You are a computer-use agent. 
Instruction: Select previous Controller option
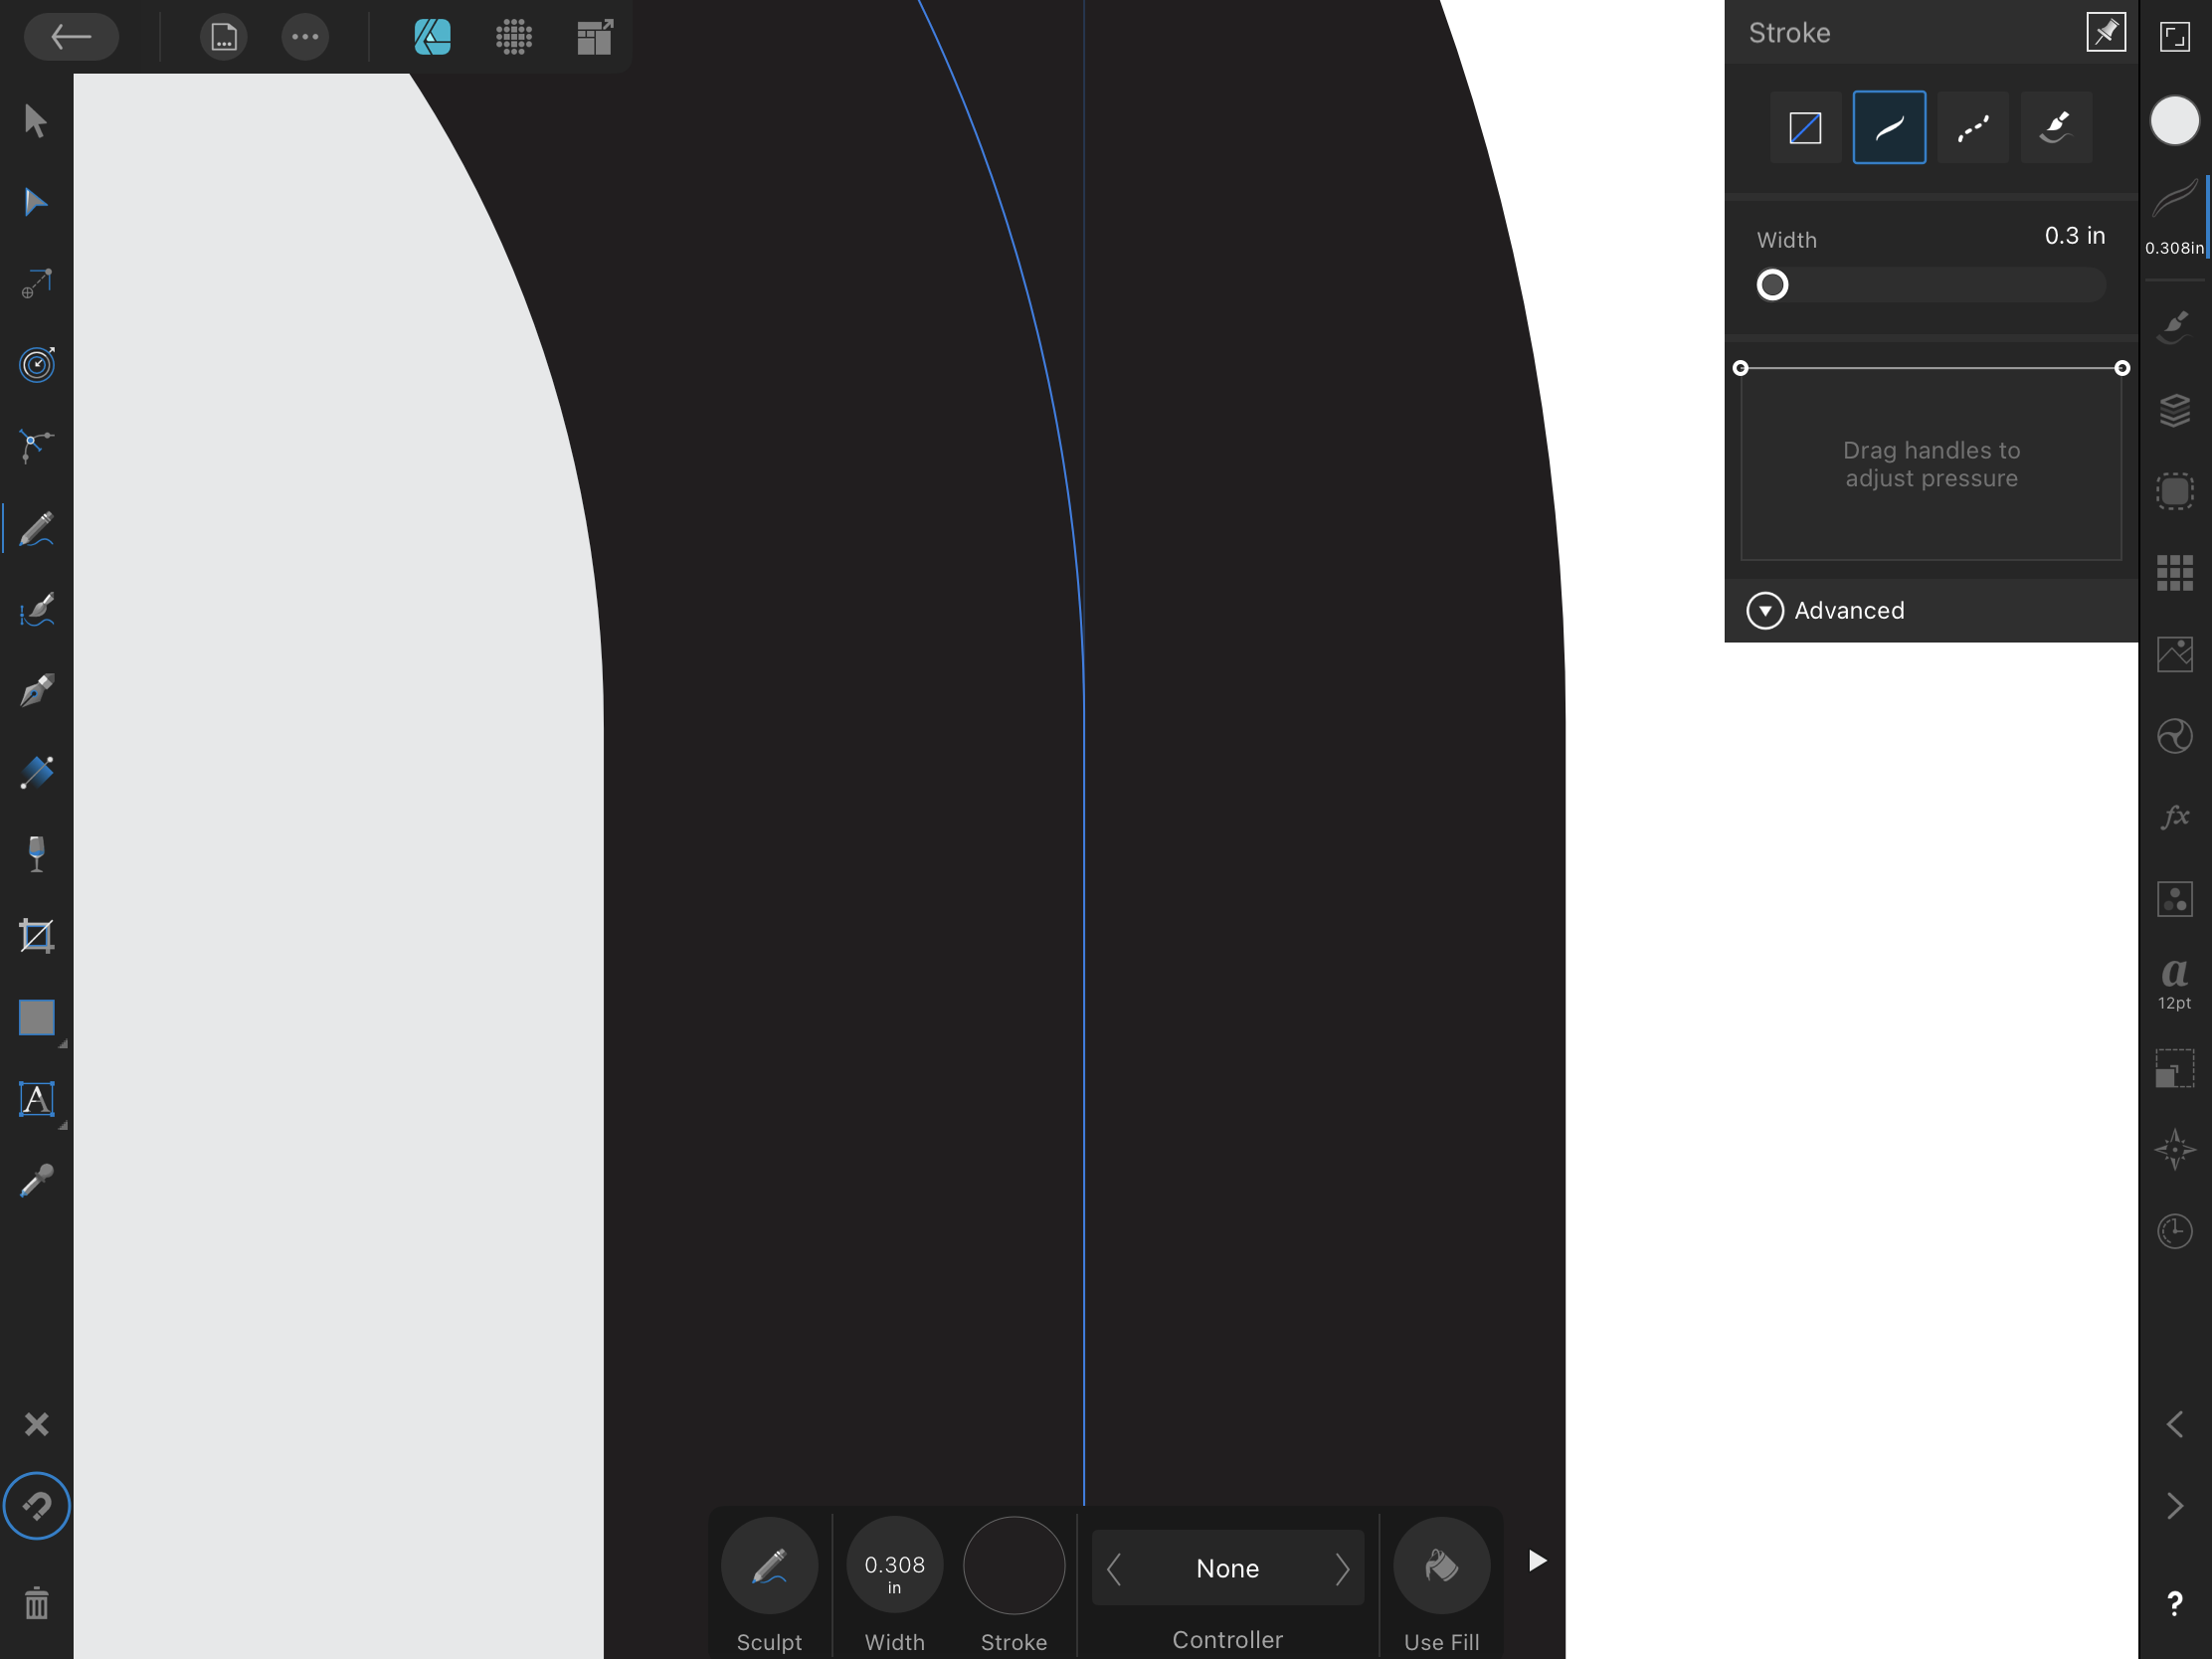[1114, 1569]
